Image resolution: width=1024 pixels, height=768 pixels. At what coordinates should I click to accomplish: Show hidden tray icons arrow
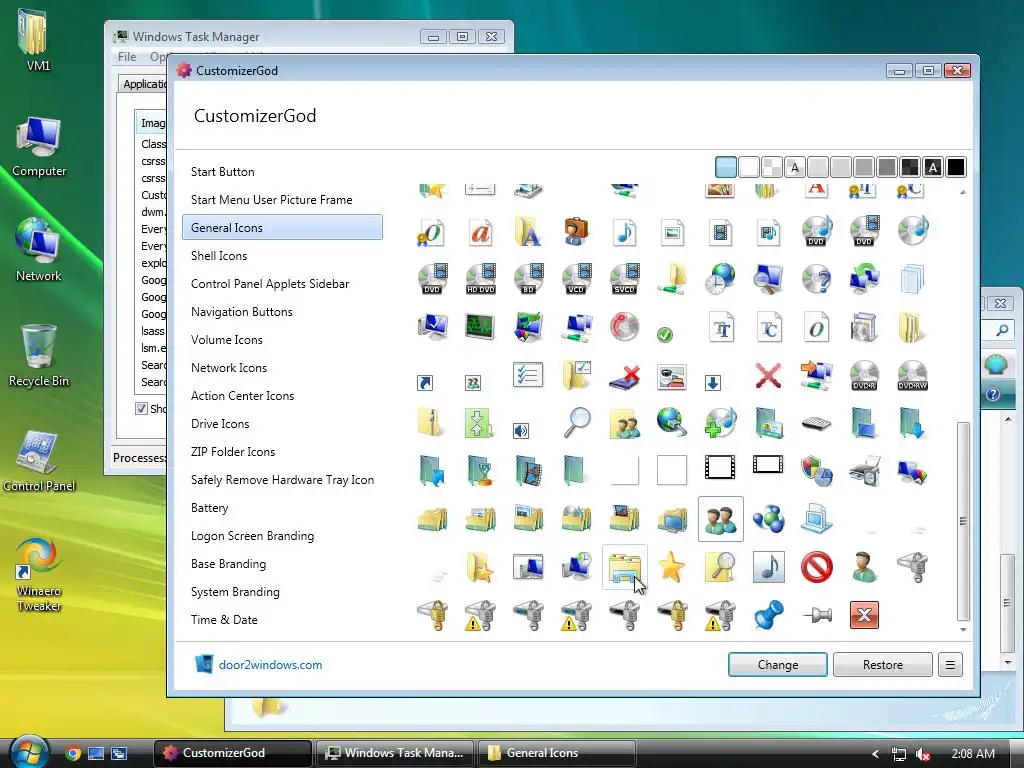(x=875, y=754)
